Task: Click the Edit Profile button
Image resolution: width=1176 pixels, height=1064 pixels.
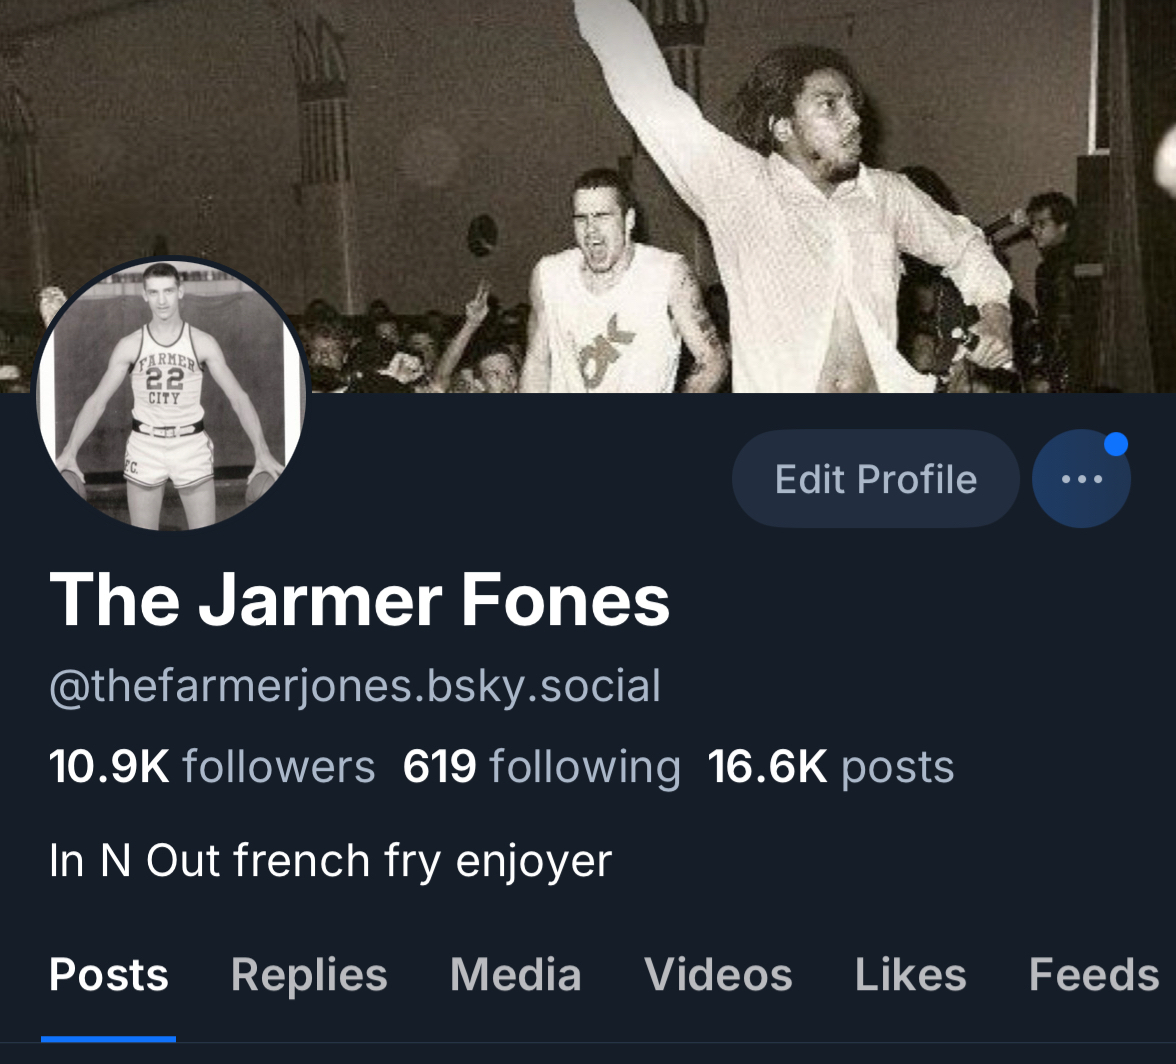Action: click(x=875, y=478)
